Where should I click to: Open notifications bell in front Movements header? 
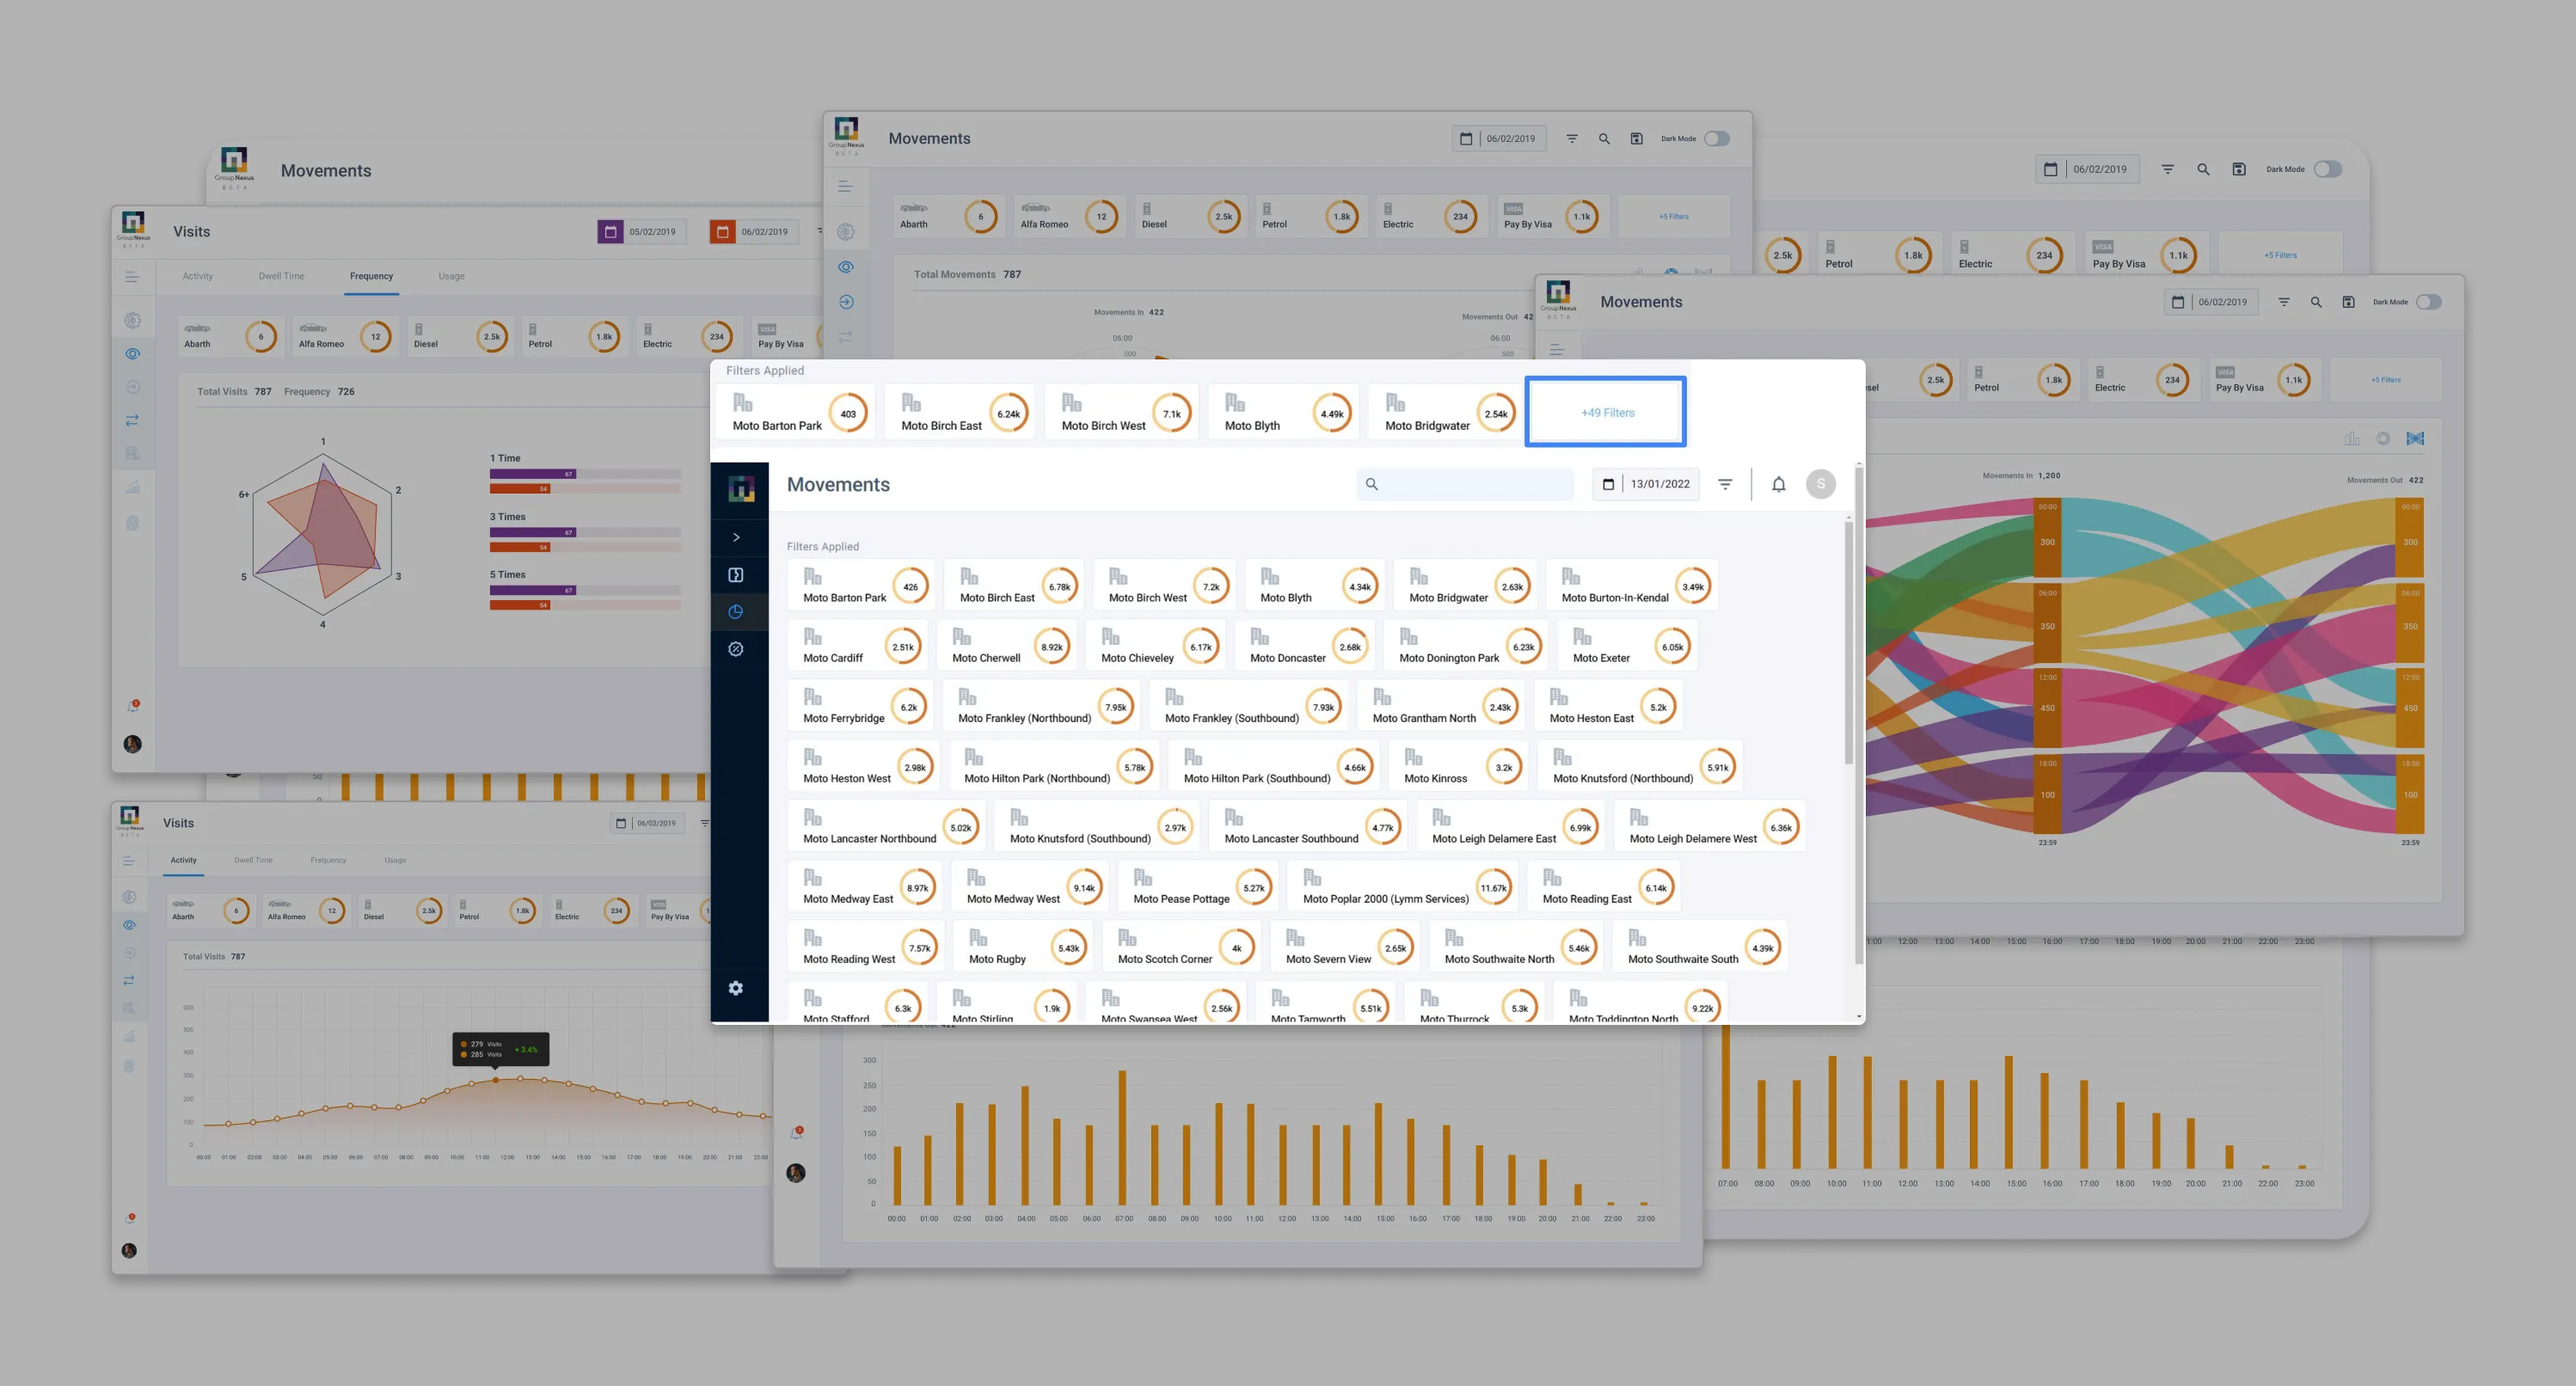pos(1778,484)
